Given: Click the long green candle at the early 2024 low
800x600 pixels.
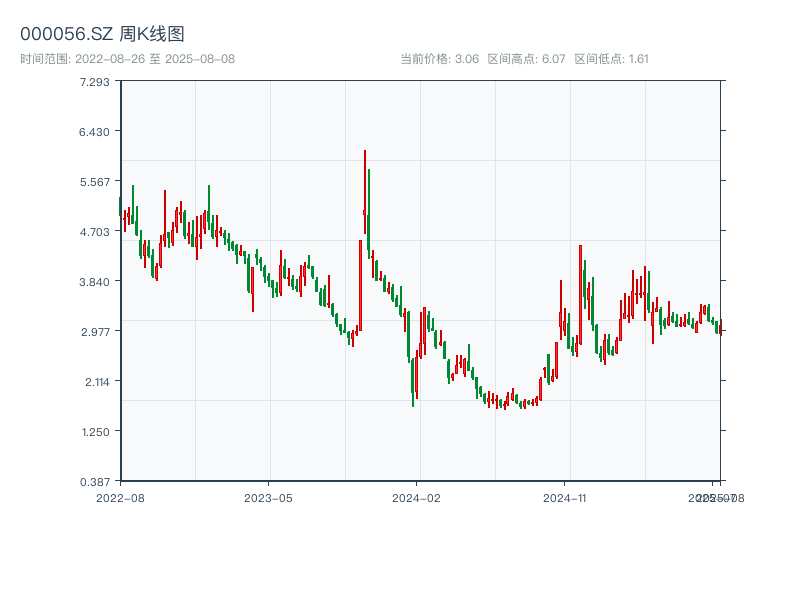Looking at the screenshot, I should (413, 382).
